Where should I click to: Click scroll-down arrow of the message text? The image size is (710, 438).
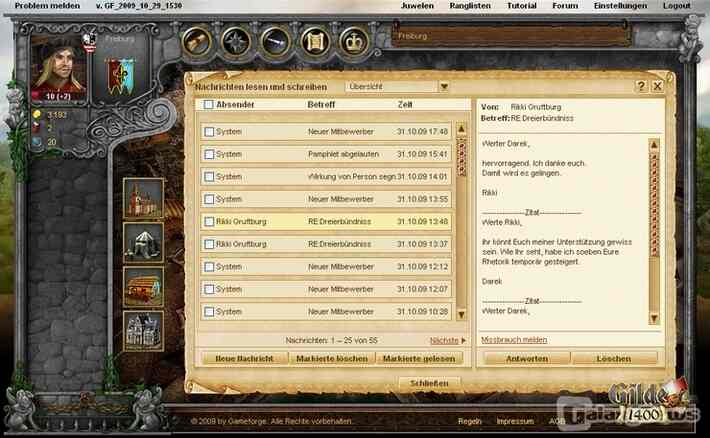[x=654, y=319]
